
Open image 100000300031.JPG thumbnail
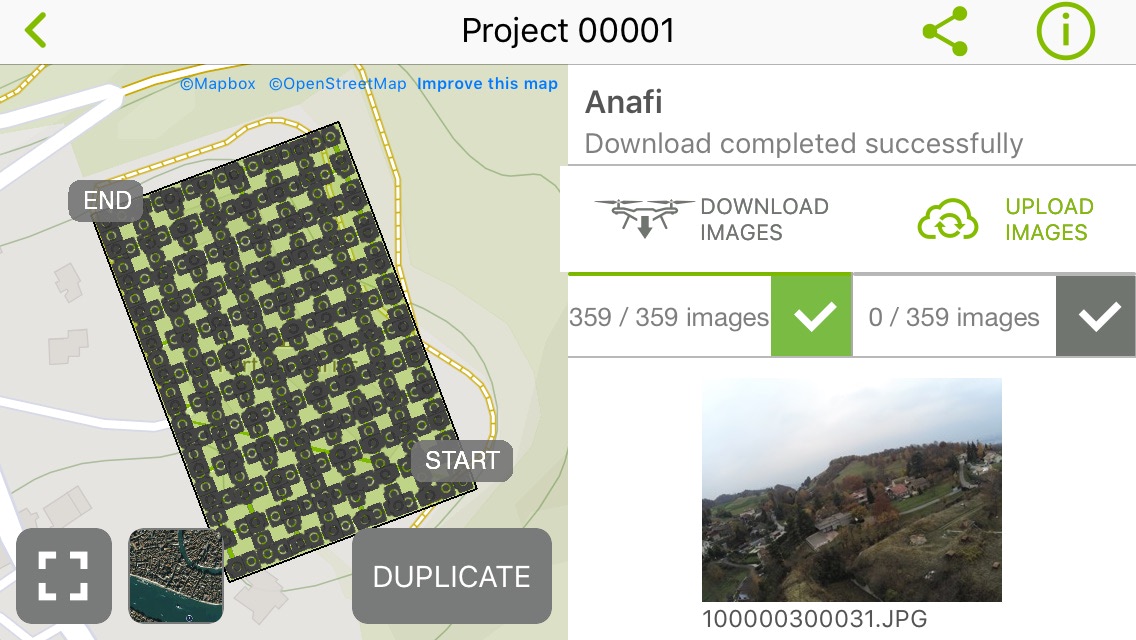(x=852, y=488)
